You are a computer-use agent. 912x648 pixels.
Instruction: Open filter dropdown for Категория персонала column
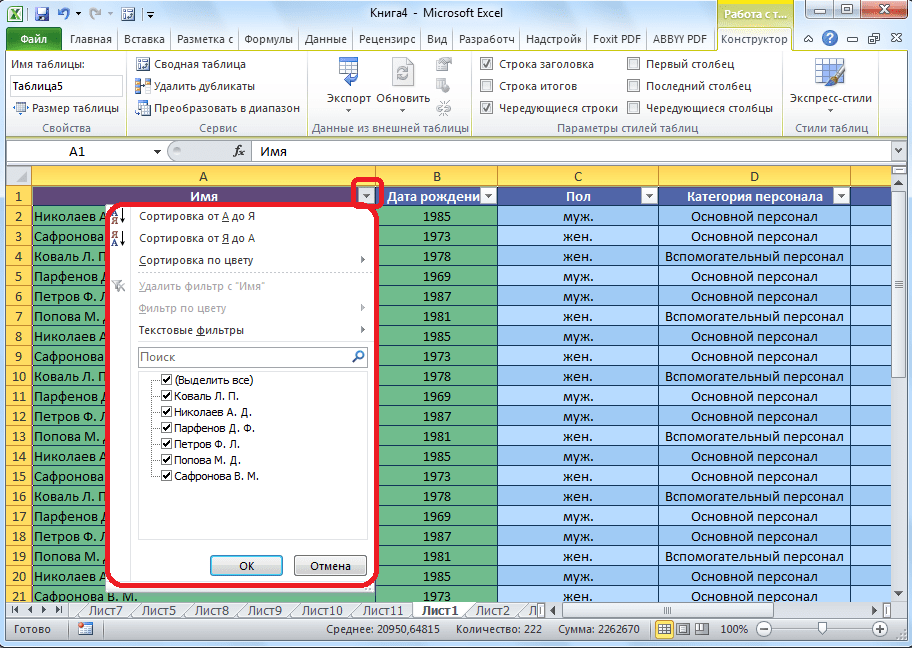coord(841,197)
